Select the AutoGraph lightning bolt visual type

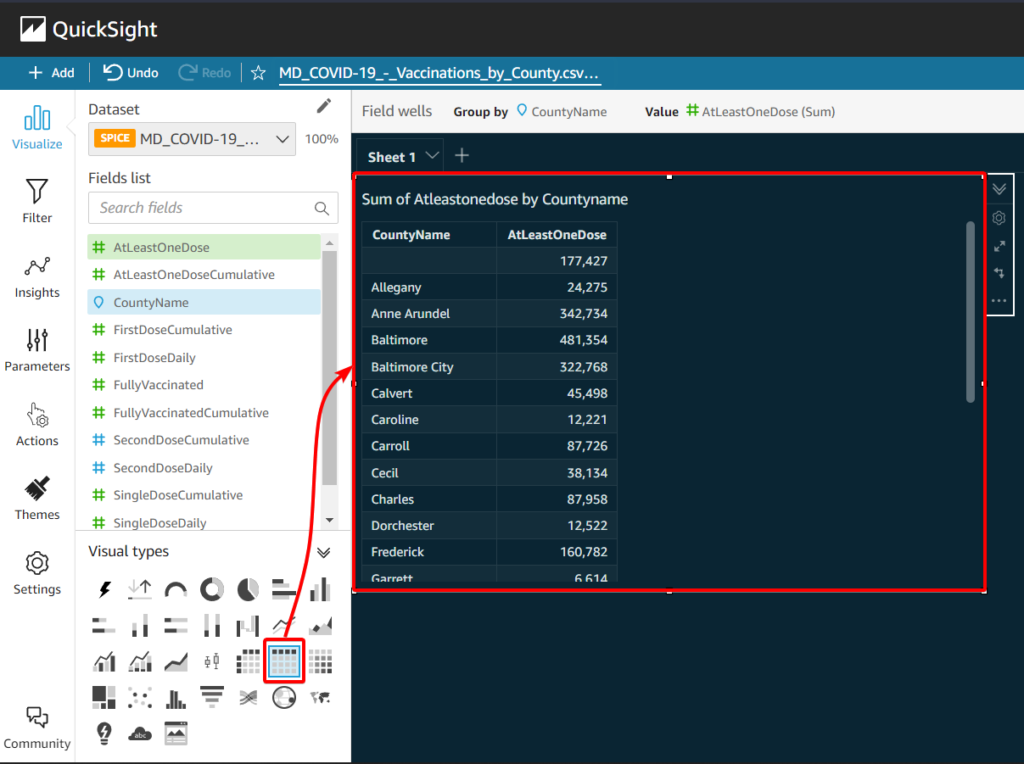point(104,588)
